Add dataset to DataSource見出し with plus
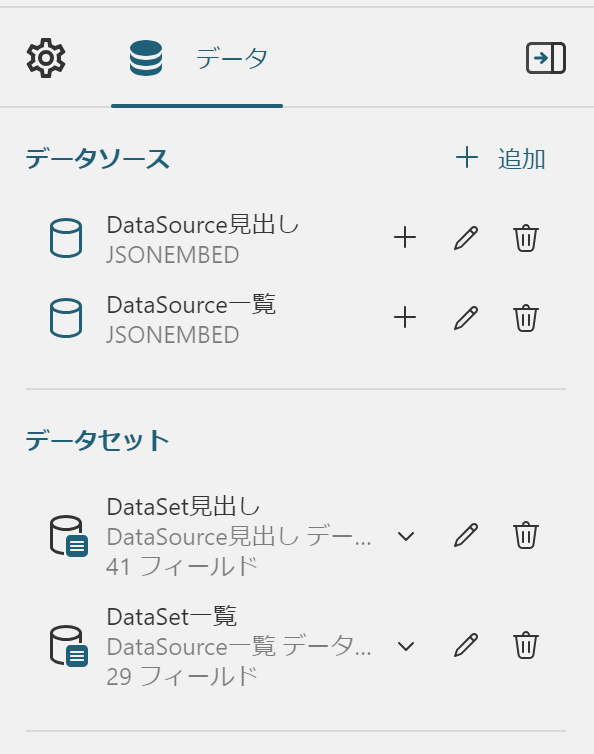594x754 pixels. click(405, 238)
